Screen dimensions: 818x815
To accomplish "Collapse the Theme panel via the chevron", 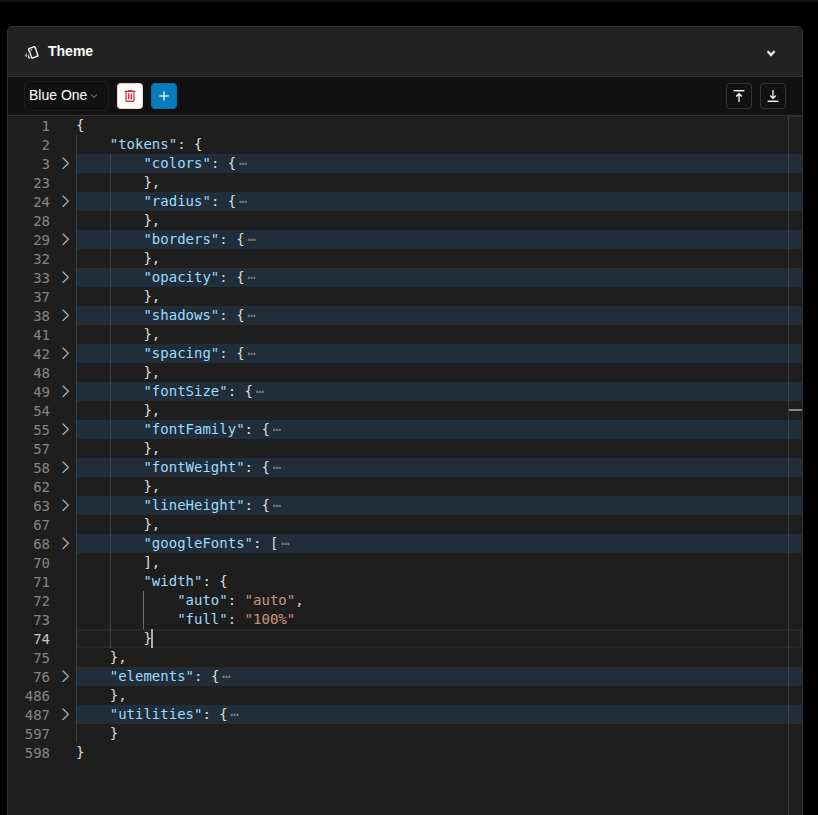I will tap(771, 53).
